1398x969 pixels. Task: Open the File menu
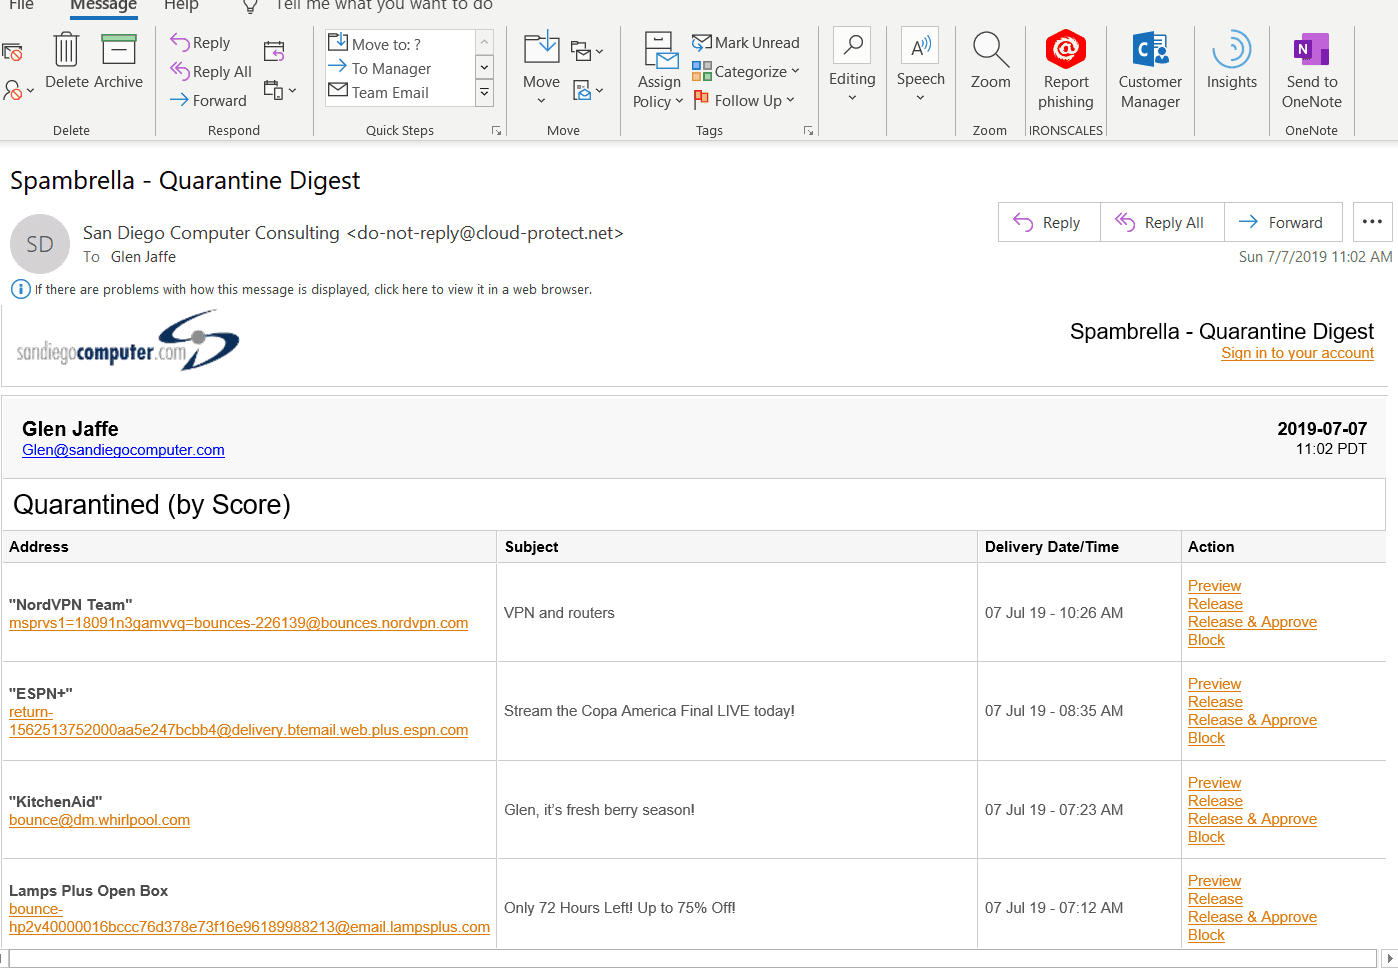coord(21,5)
